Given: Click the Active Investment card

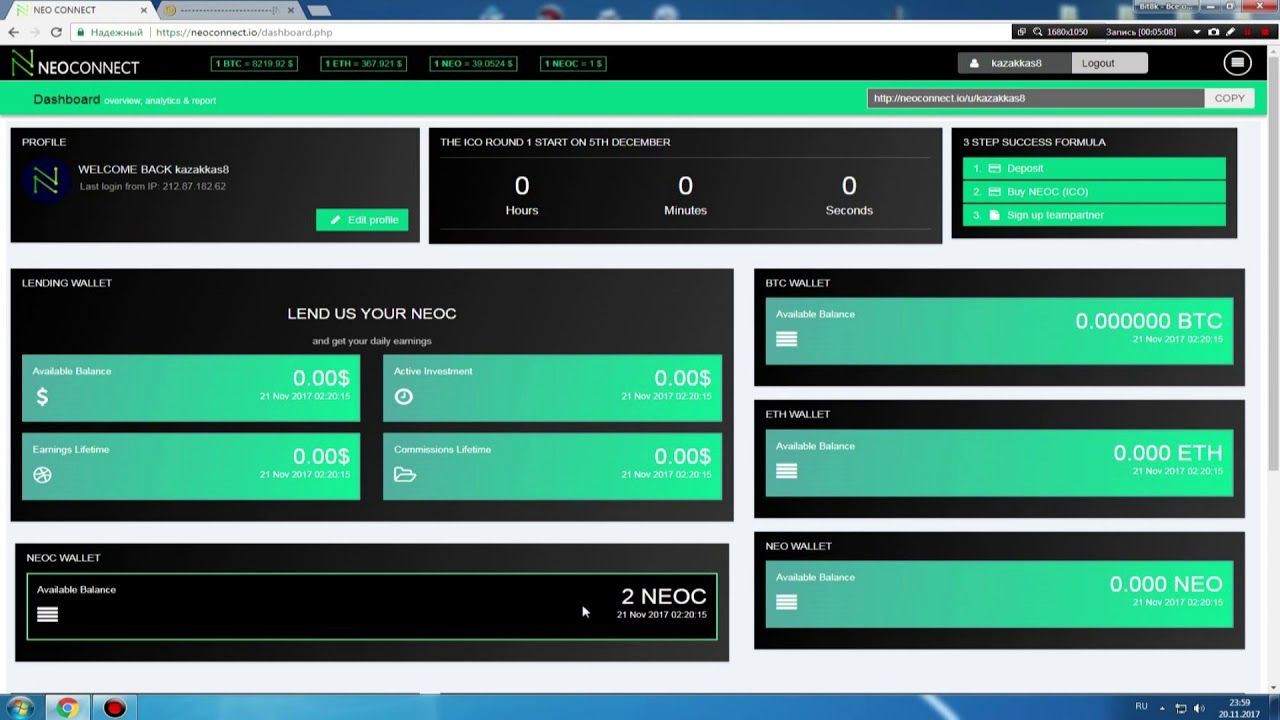Looking at the screenshot, I should click(x=552, y=387).
